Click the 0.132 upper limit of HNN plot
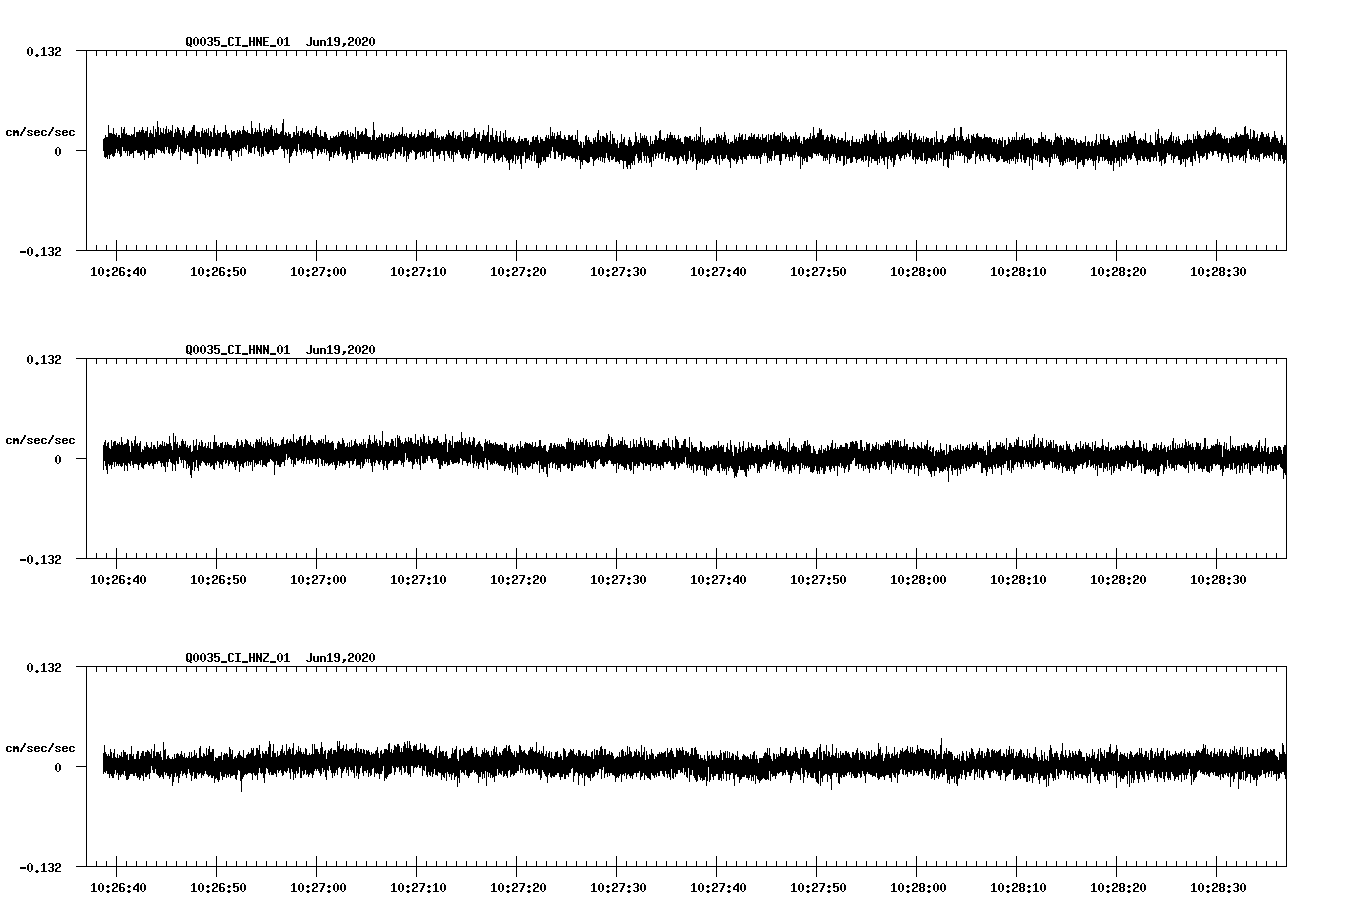The height and width of the screenshot is (924, 1358). (x=44, y=360)
